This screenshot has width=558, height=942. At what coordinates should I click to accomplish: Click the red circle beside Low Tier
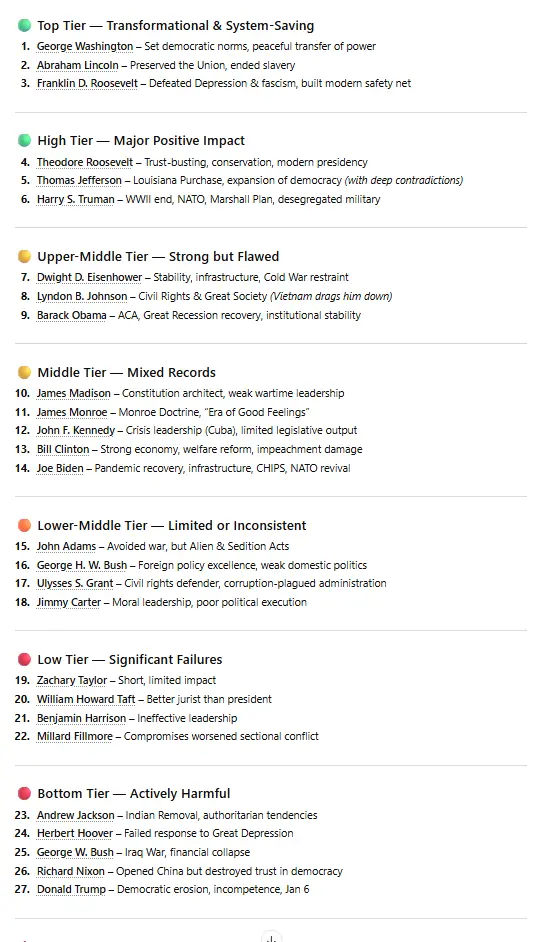click(x=25, y=659)
